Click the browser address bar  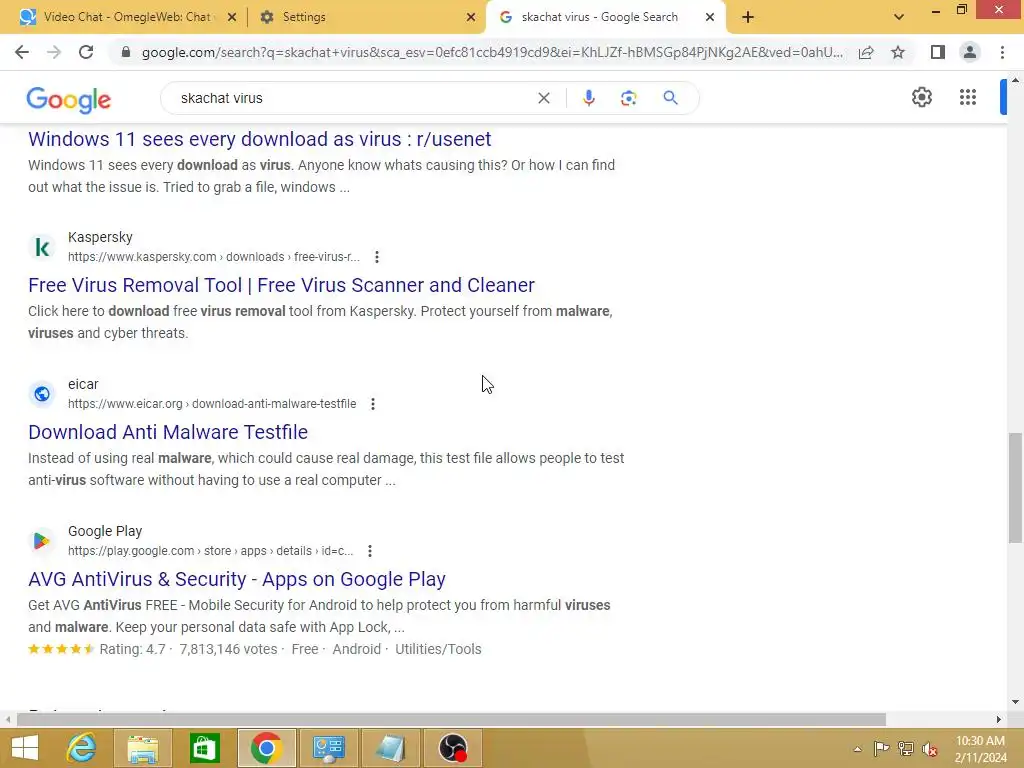(492, 52)
